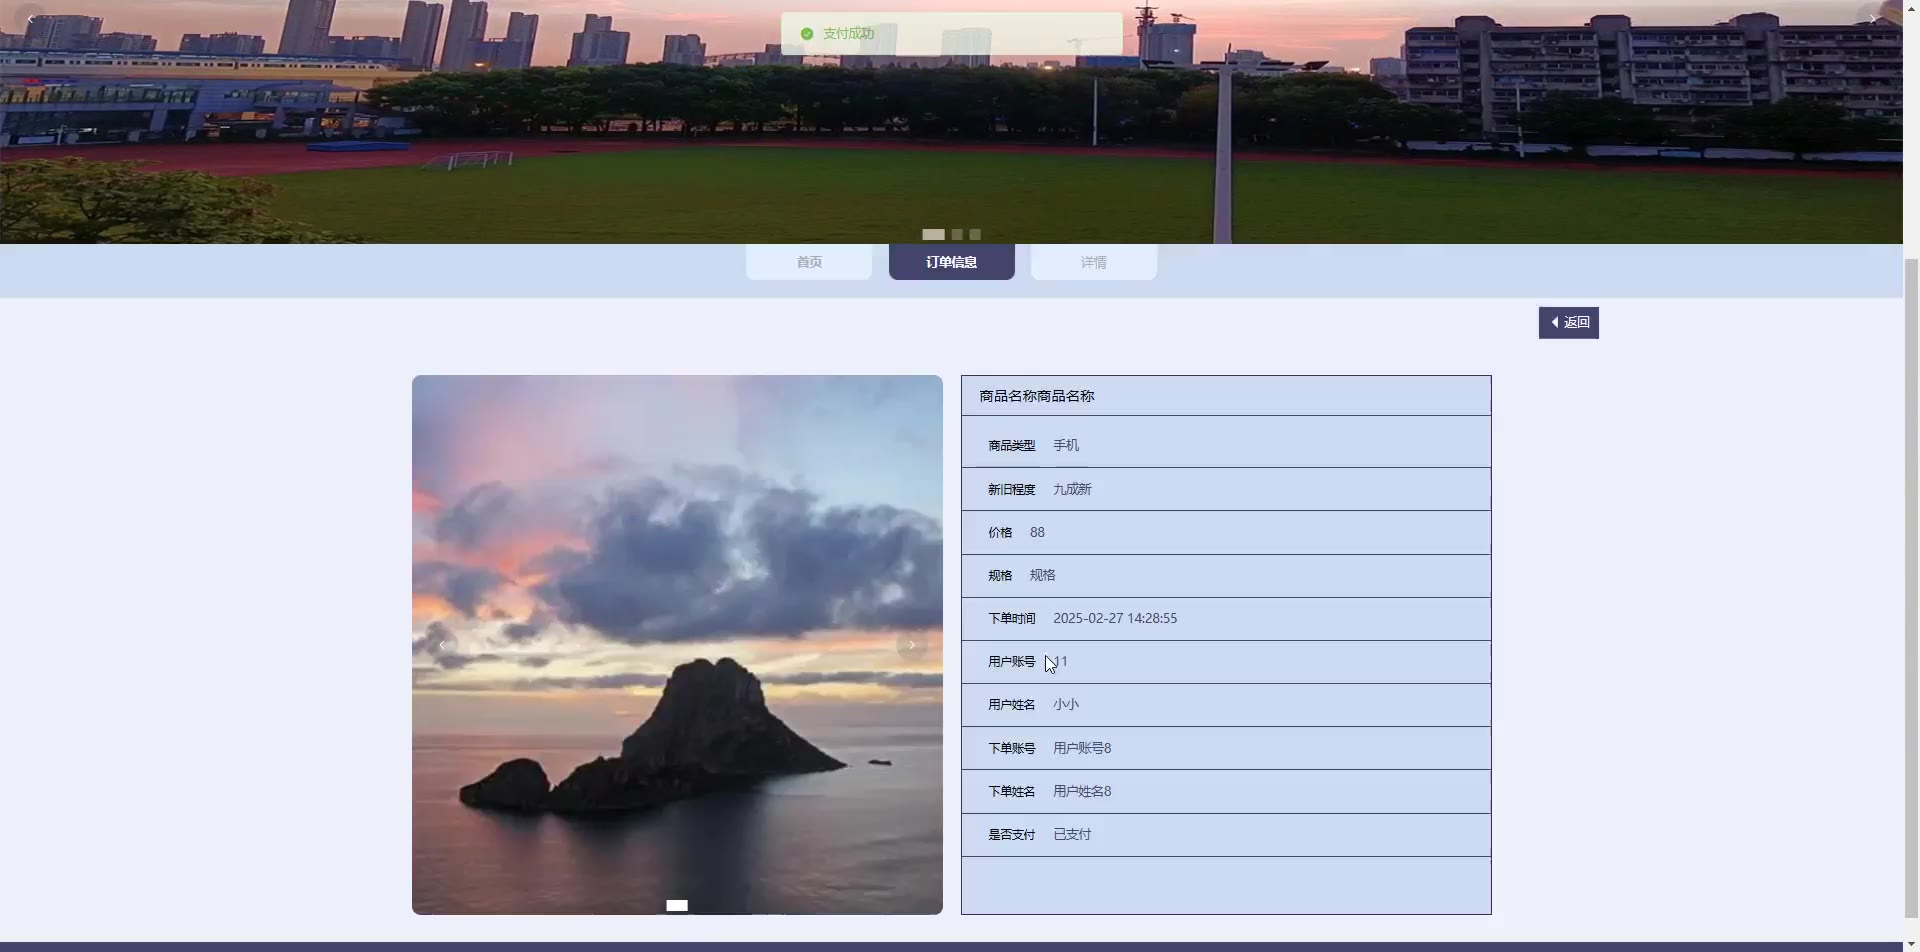This screenshot has width=1920, height=952.
Task: Show next product photo with right arrow
Action: (912, 645)
